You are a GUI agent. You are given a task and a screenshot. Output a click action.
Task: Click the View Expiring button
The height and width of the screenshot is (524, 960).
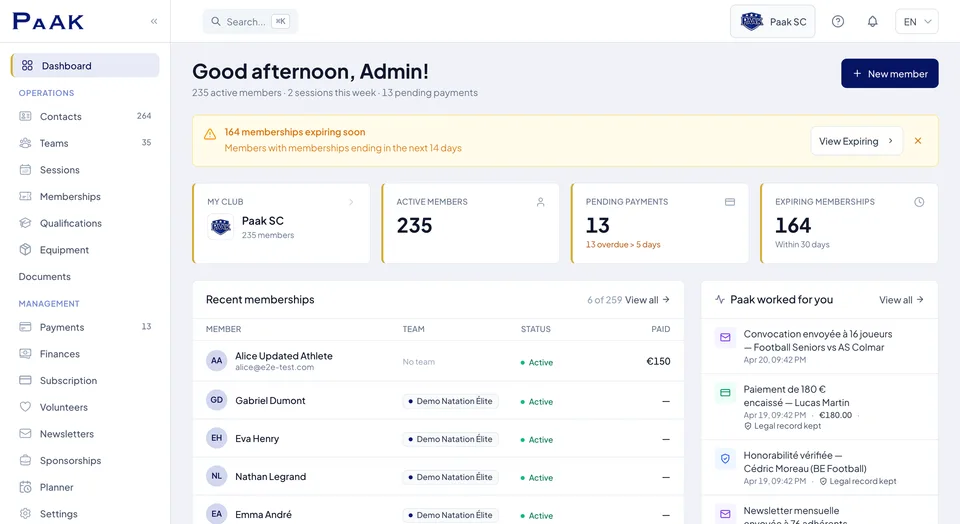point(857,141)
